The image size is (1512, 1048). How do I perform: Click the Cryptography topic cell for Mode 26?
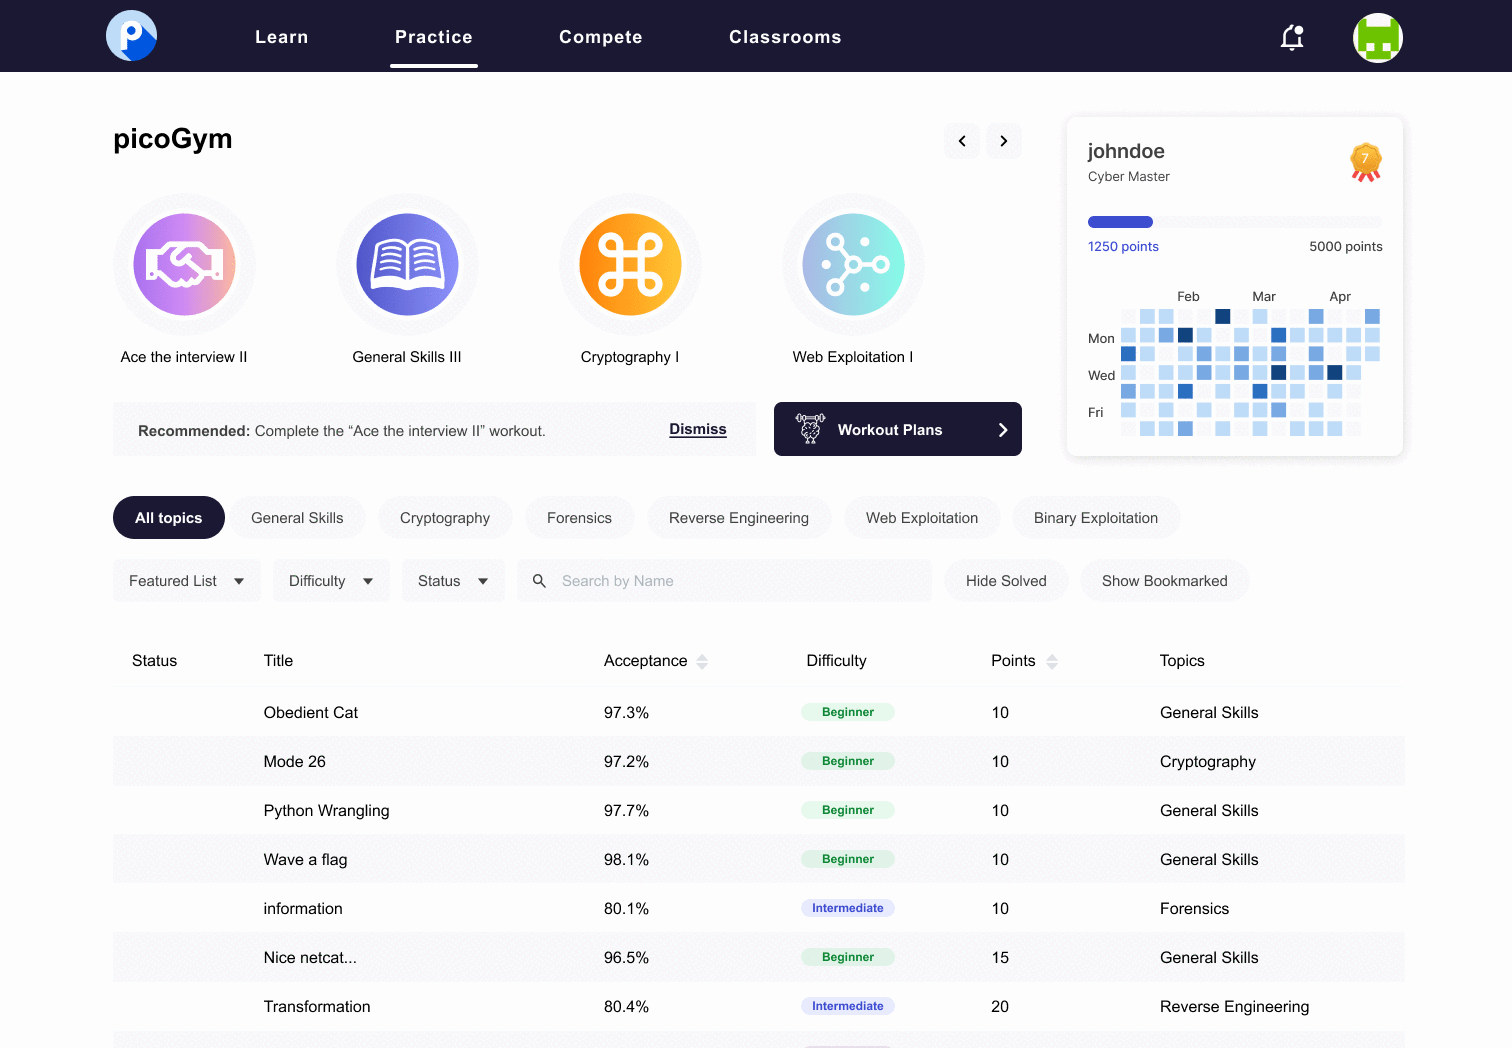tap(1208, 762)
